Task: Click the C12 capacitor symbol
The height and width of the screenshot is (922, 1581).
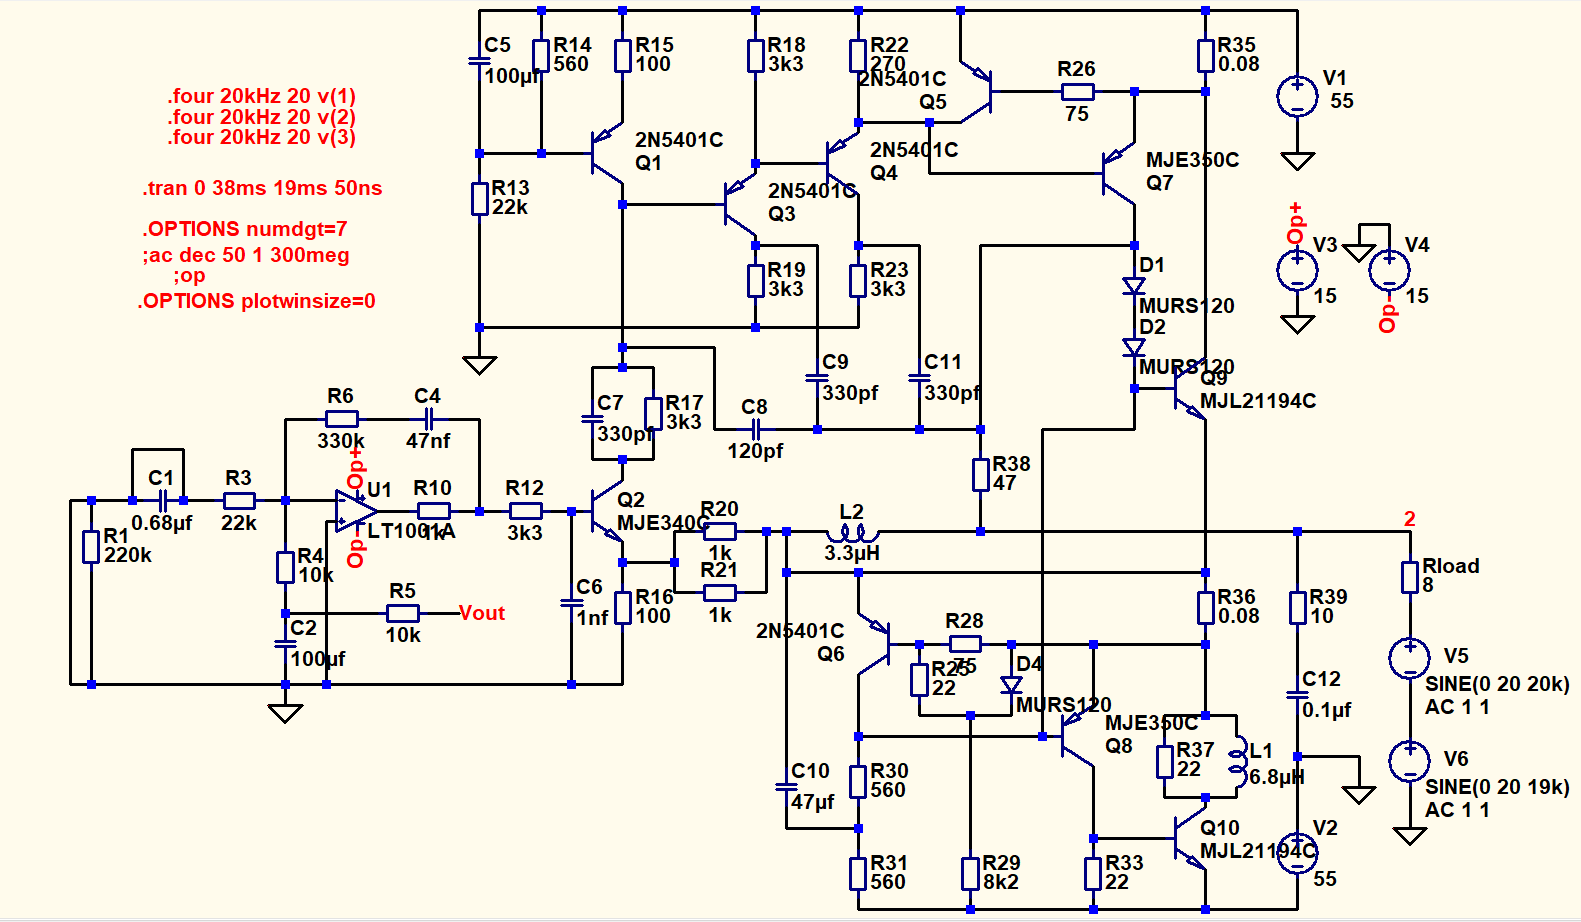Action: pyautogui.click(x=1297, y=694)
